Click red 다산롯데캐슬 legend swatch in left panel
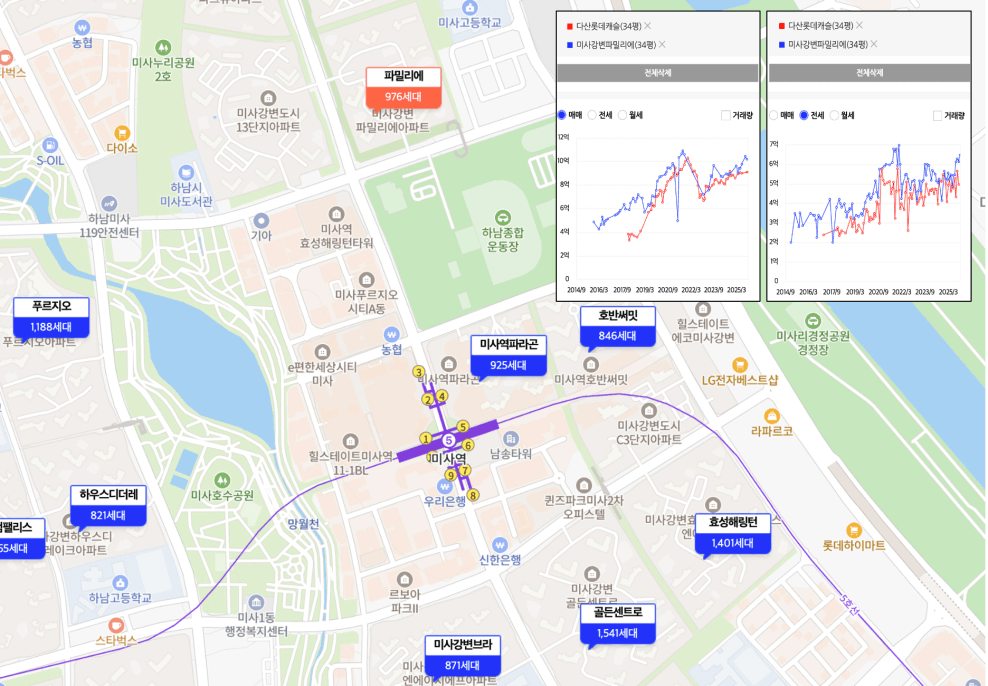 [569, 25]
